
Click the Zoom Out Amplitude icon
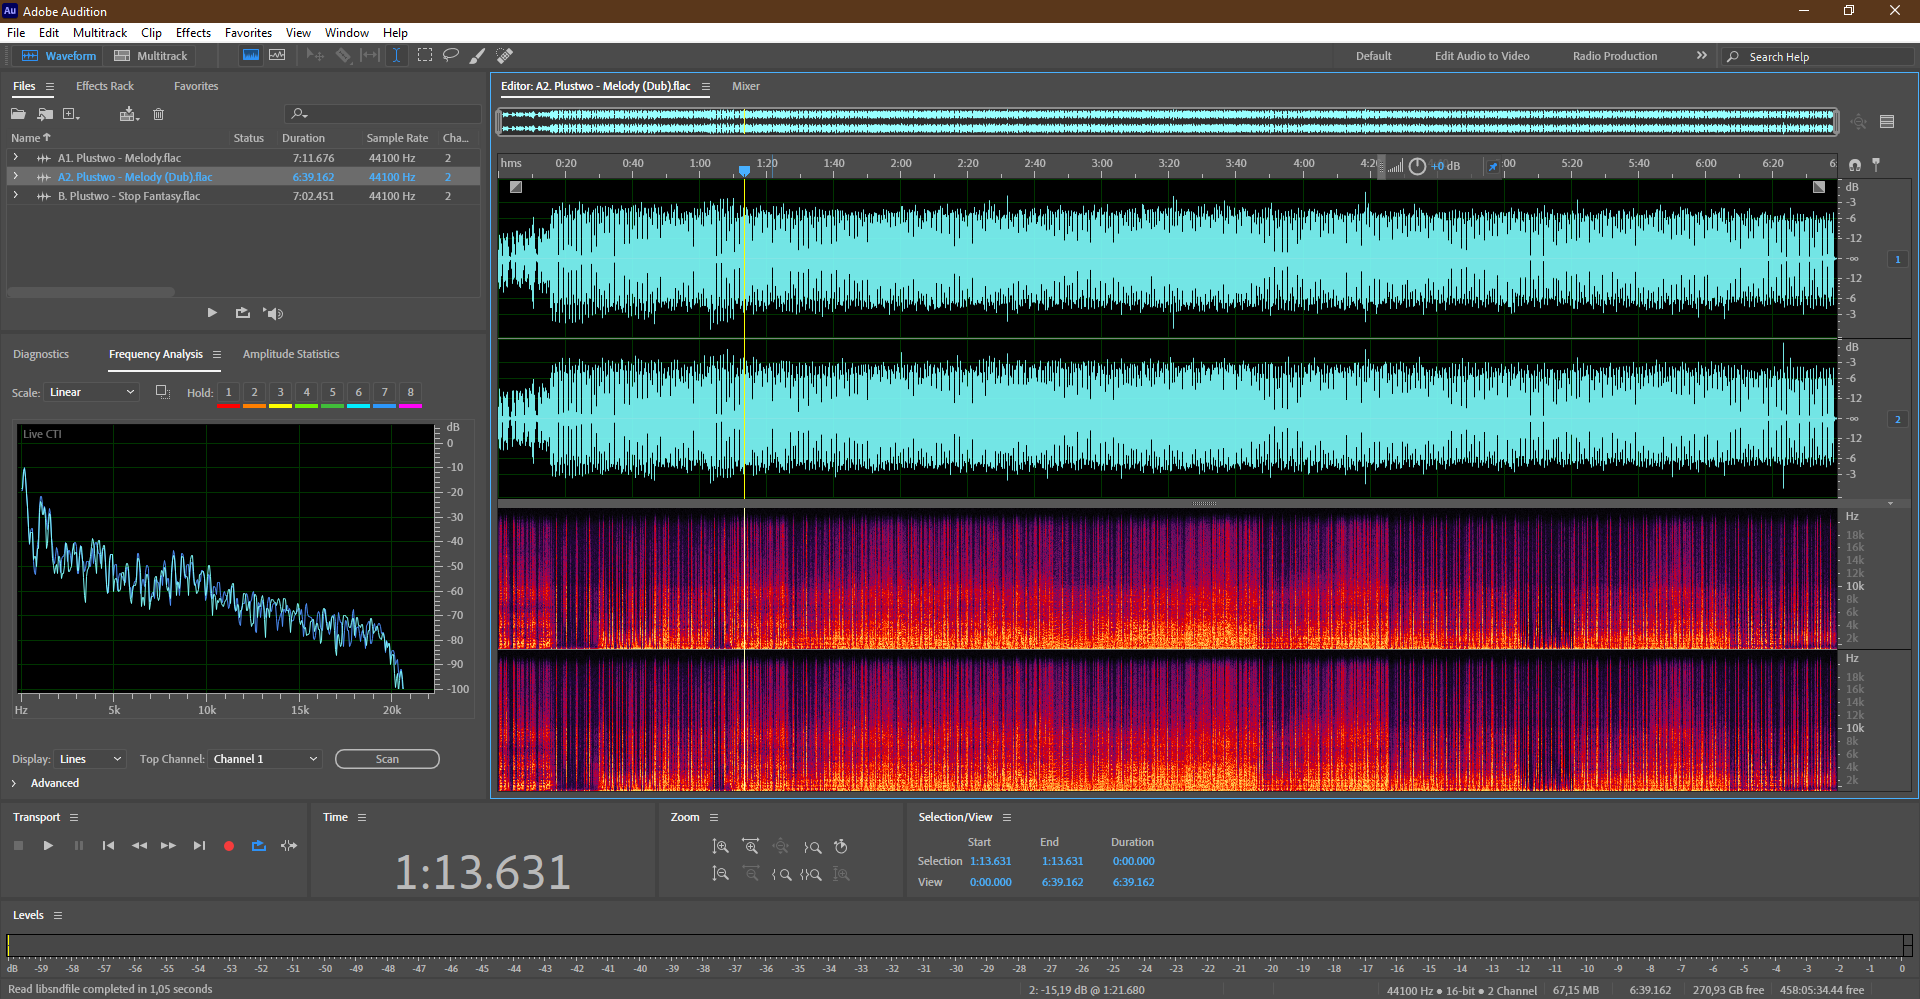720,874
